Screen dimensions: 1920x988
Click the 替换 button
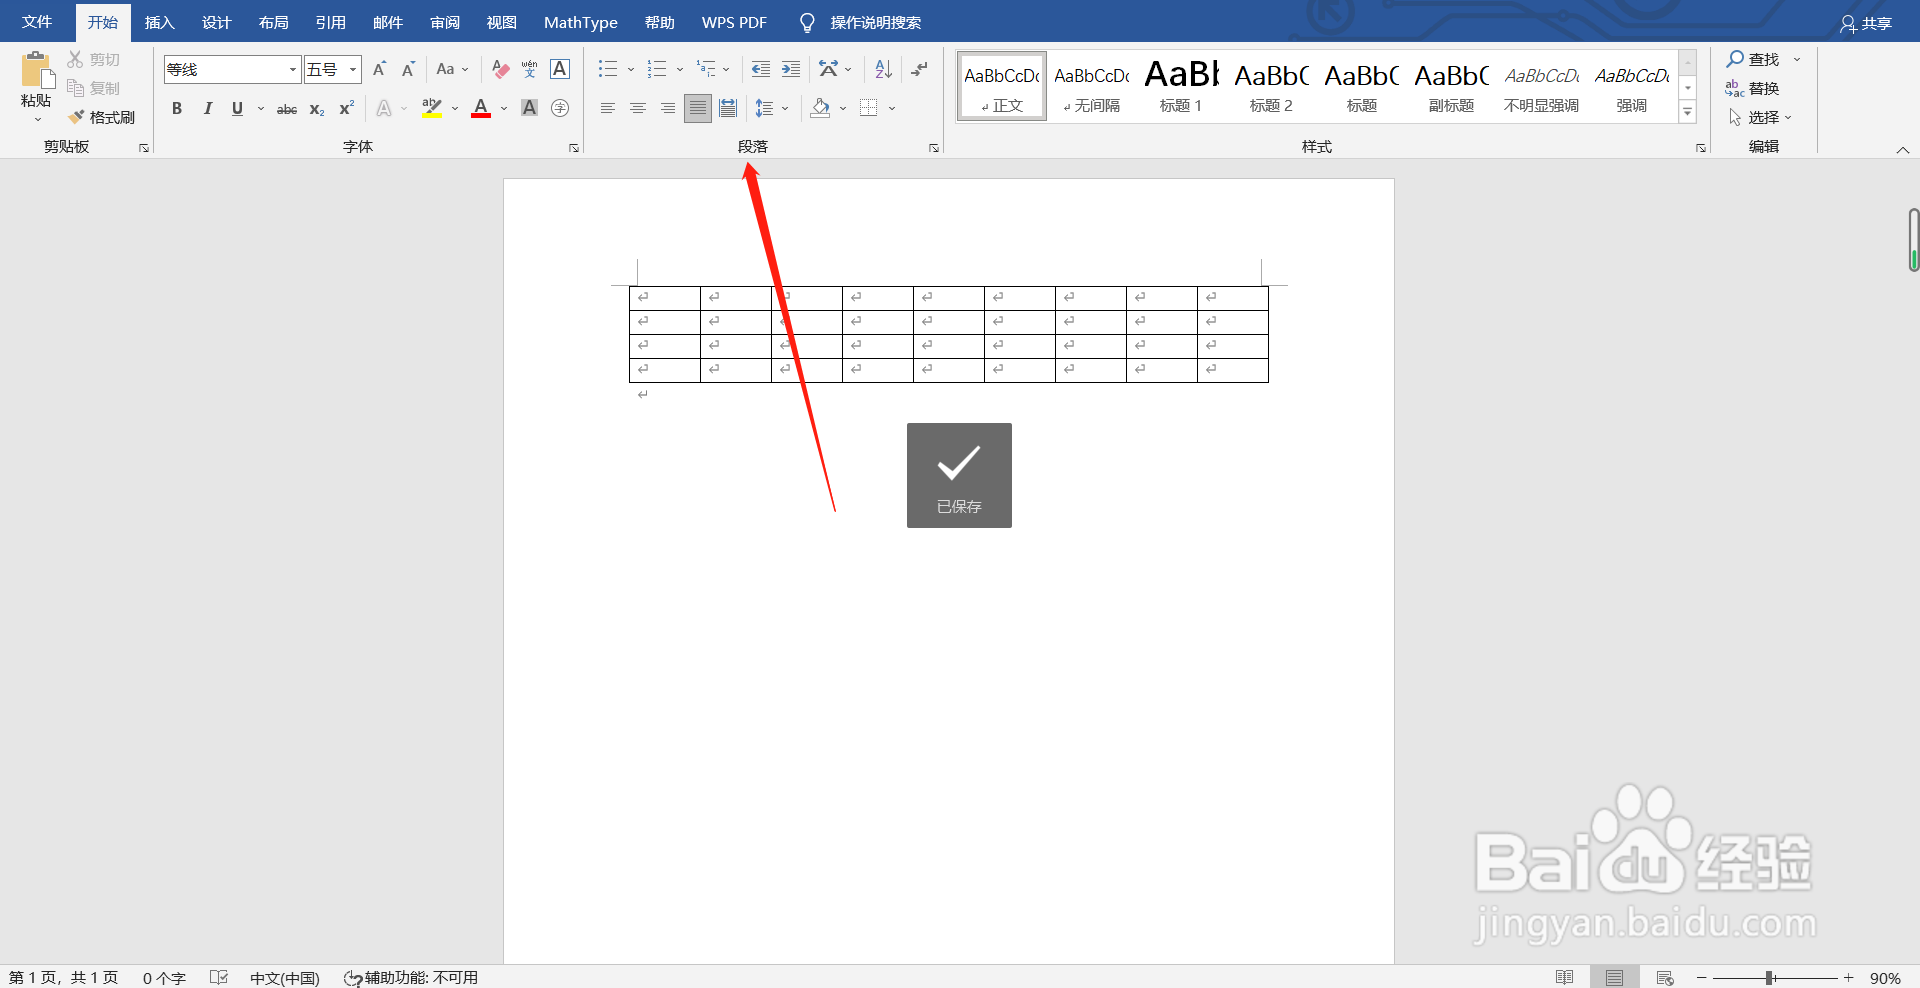[x=1753, y=88]
